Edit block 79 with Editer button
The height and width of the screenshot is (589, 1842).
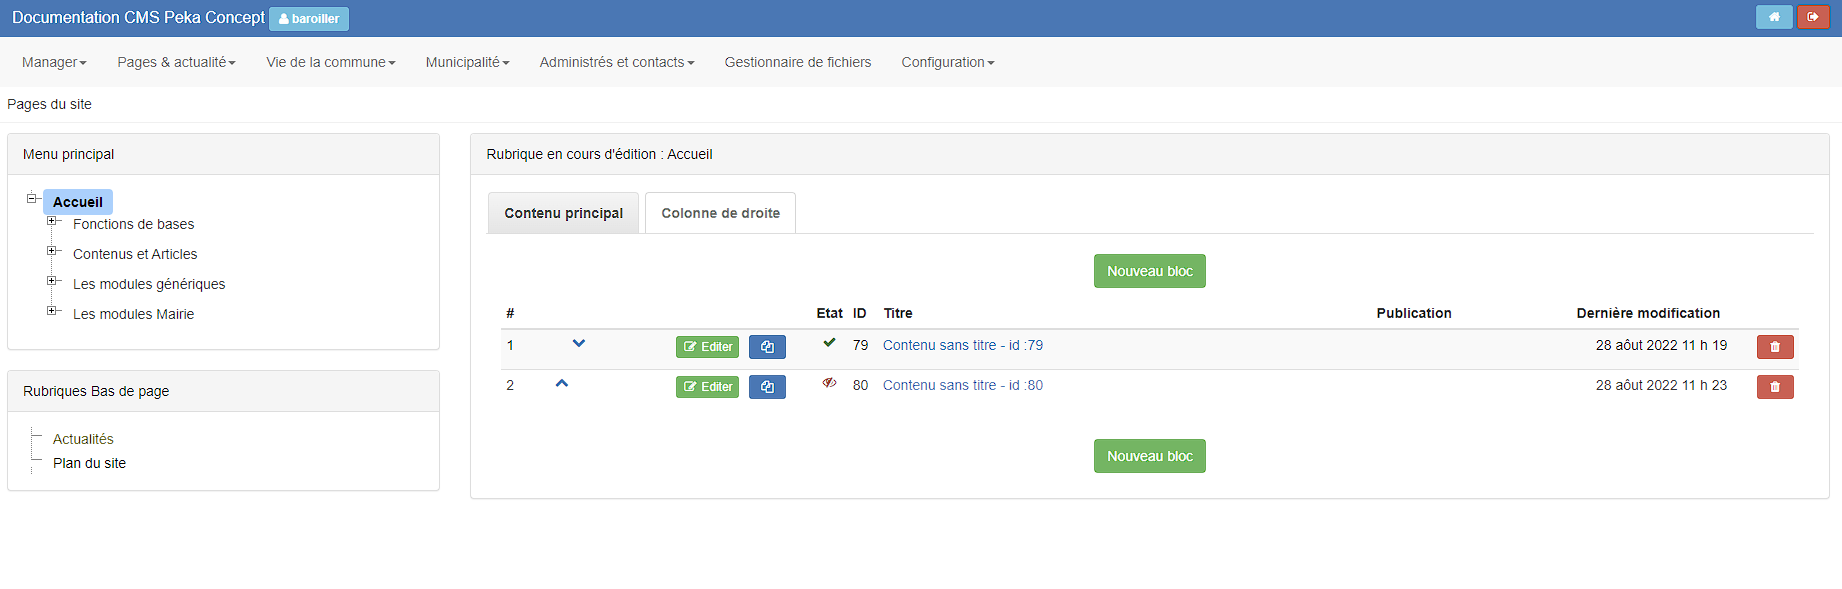point(708,347)
